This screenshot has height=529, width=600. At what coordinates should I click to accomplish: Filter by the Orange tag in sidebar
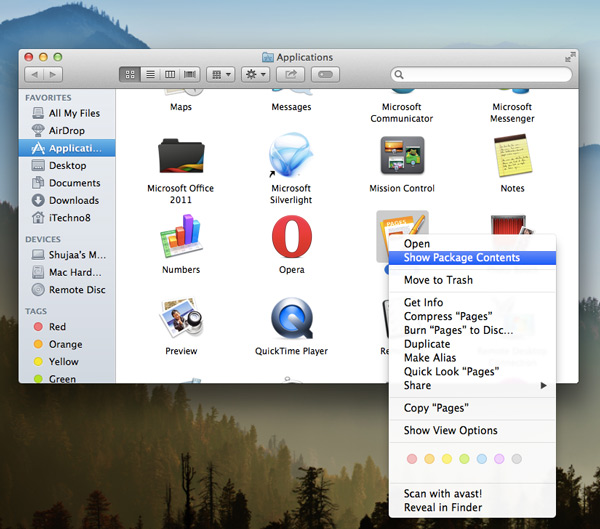tap(67, 344)
